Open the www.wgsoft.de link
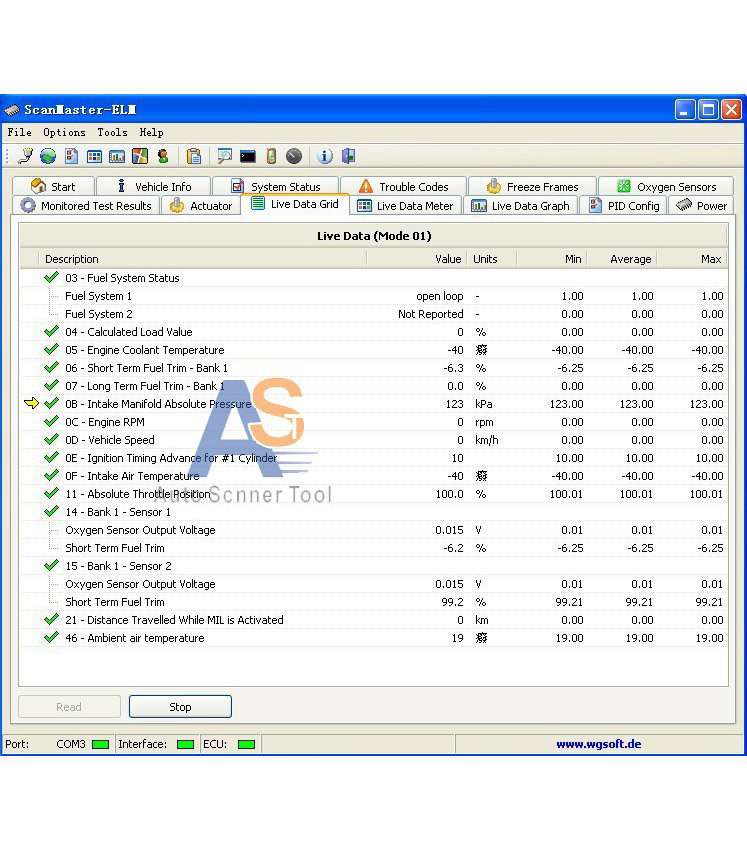 (x=598, y=744)
